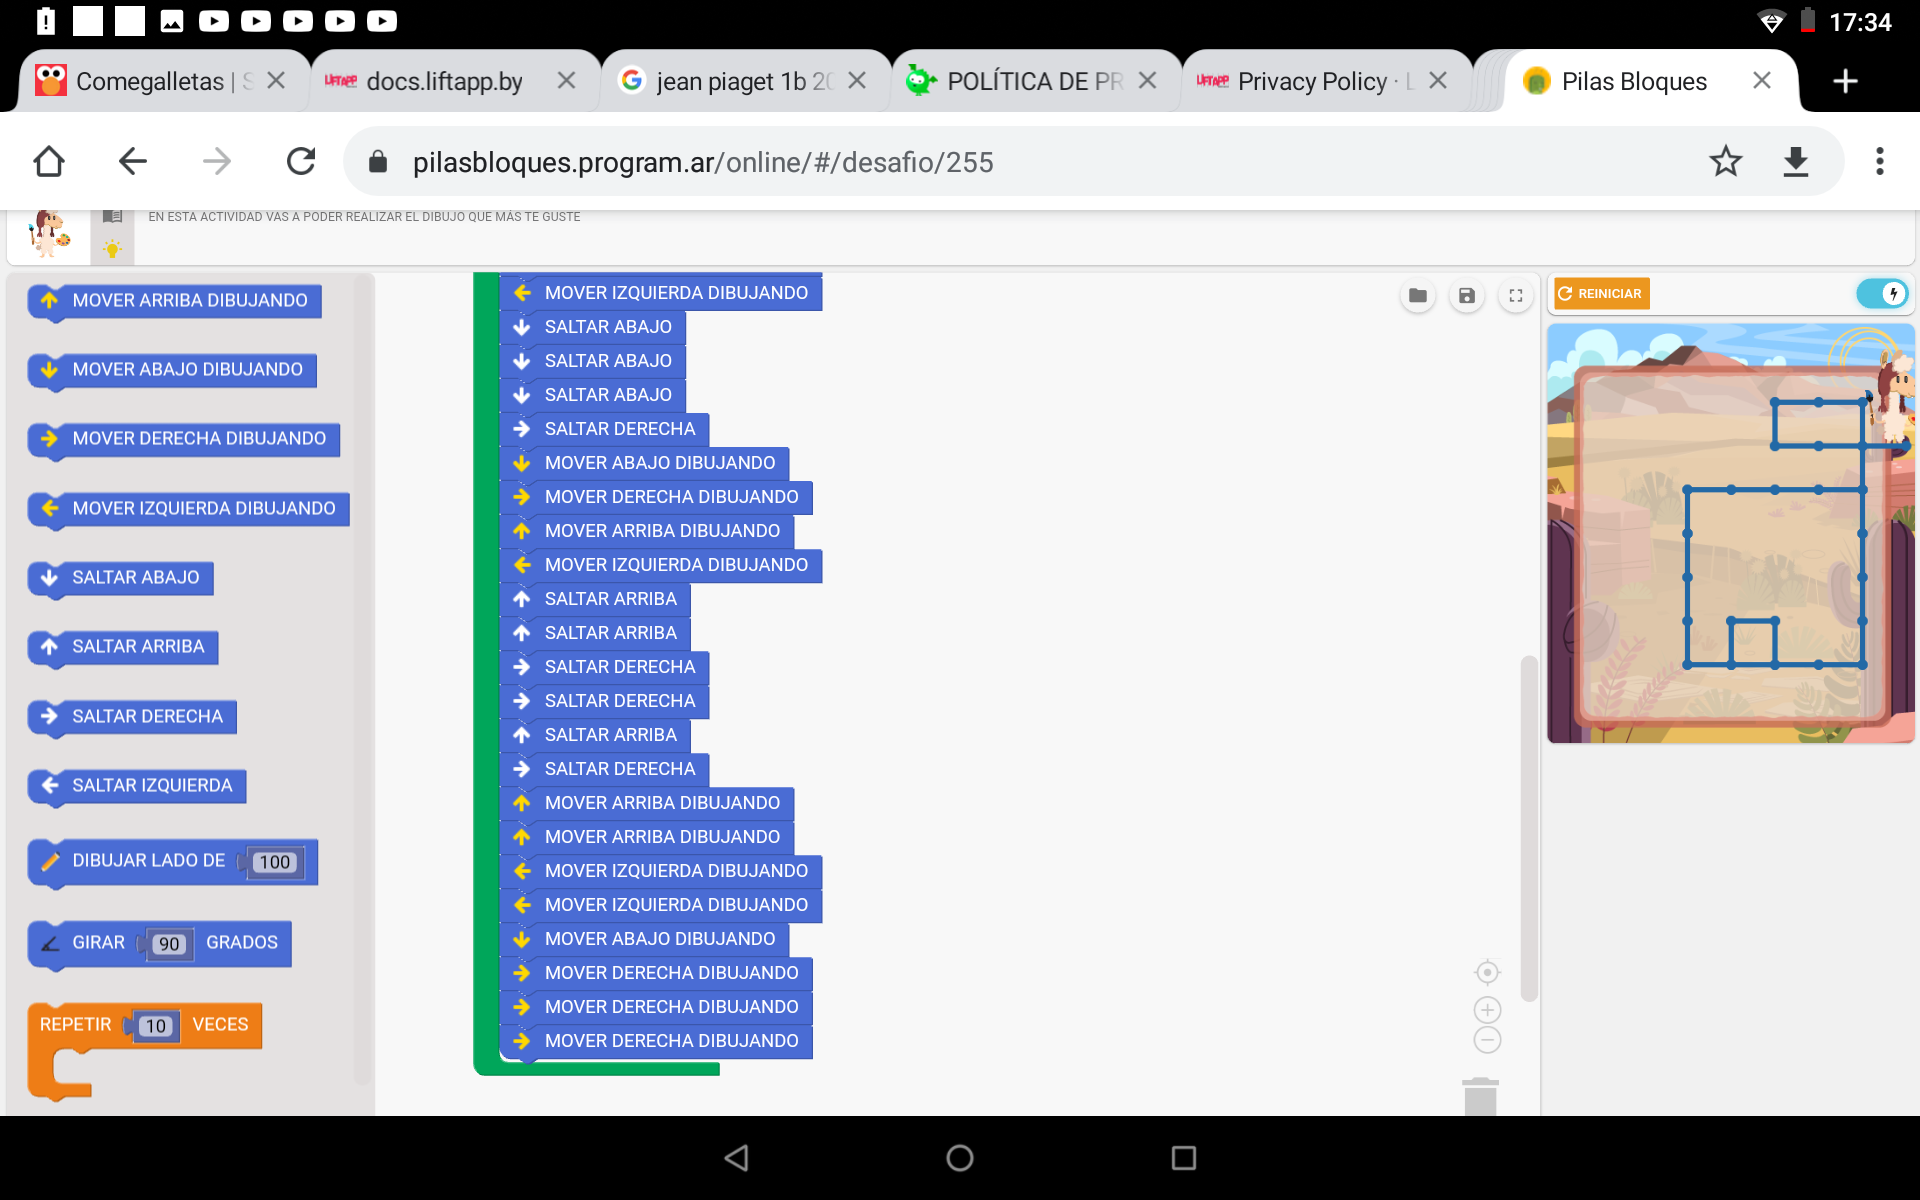Toggle the turbo speed switch
This screenshot has height=1200, width=1920.
pyautogui.click(x=1882, y=294)
